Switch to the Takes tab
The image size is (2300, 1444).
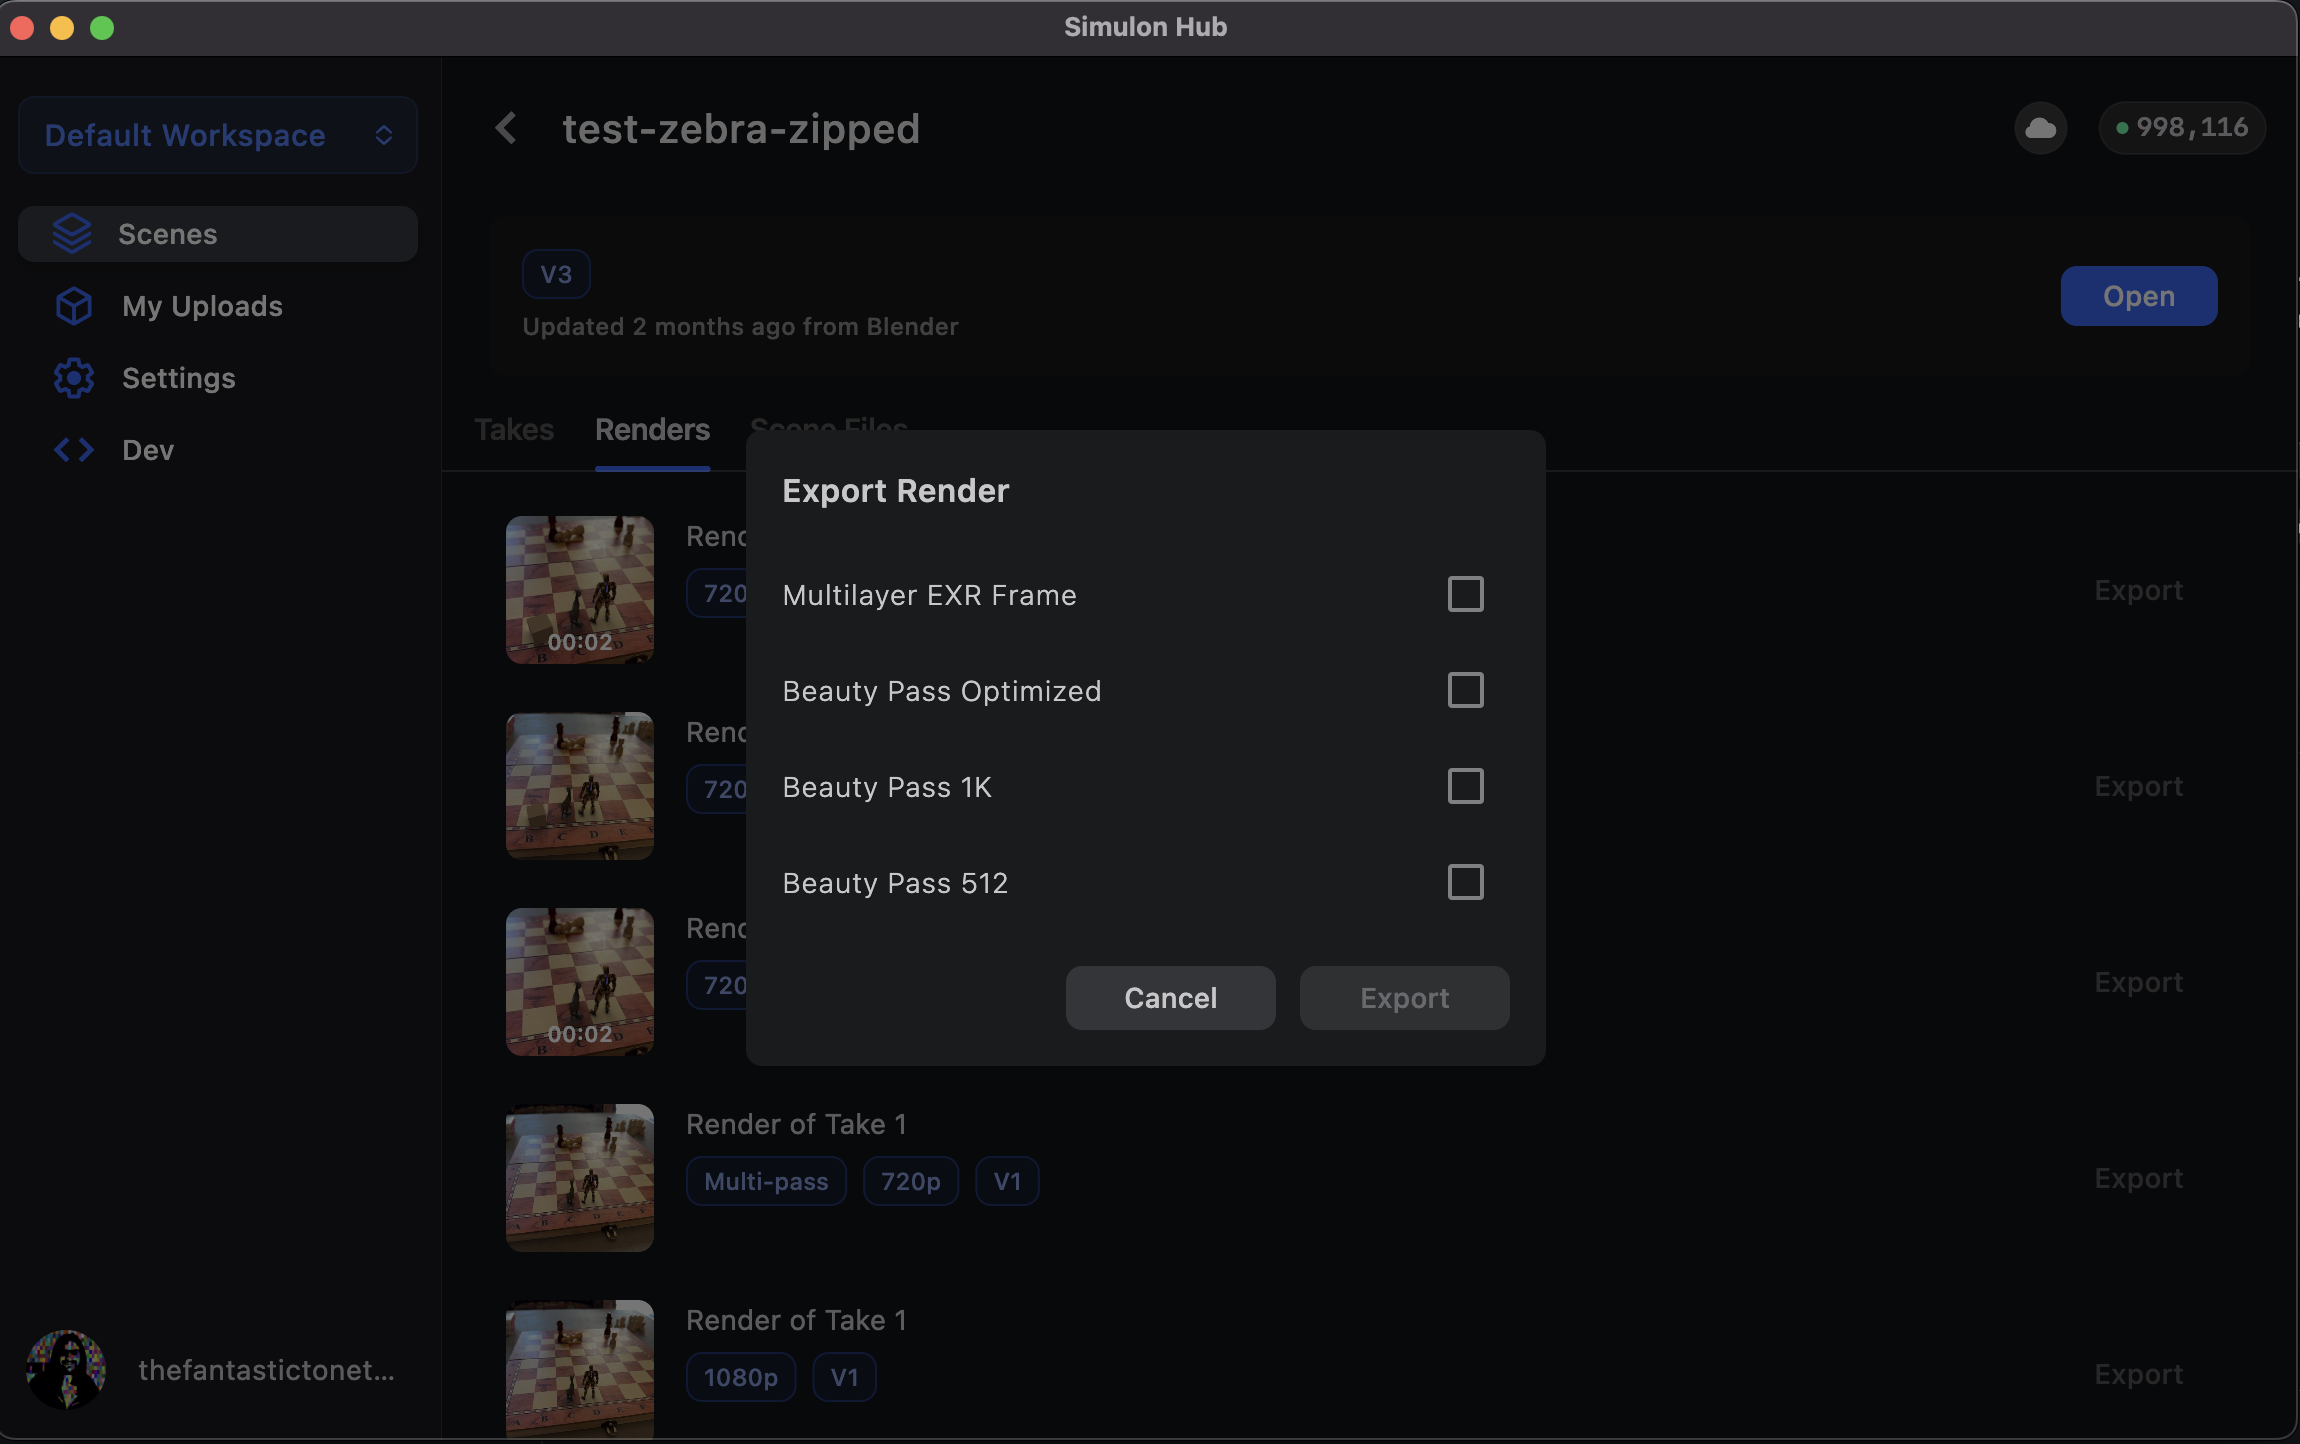tap(514, 430)
